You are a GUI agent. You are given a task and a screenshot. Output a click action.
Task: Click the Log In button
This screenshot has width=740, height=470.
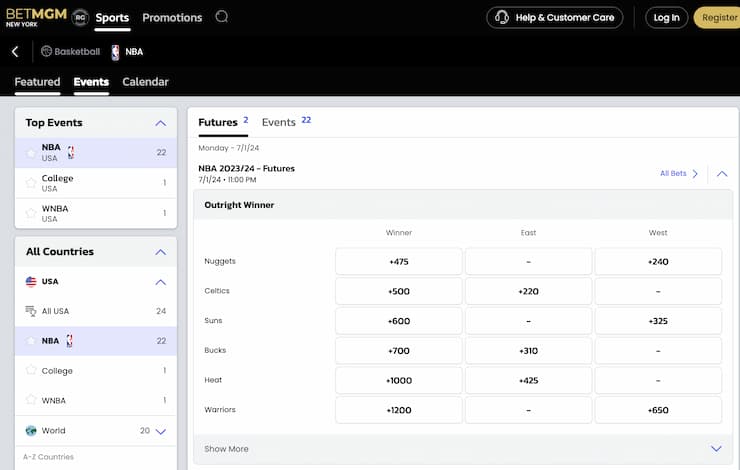pos(666,17)
